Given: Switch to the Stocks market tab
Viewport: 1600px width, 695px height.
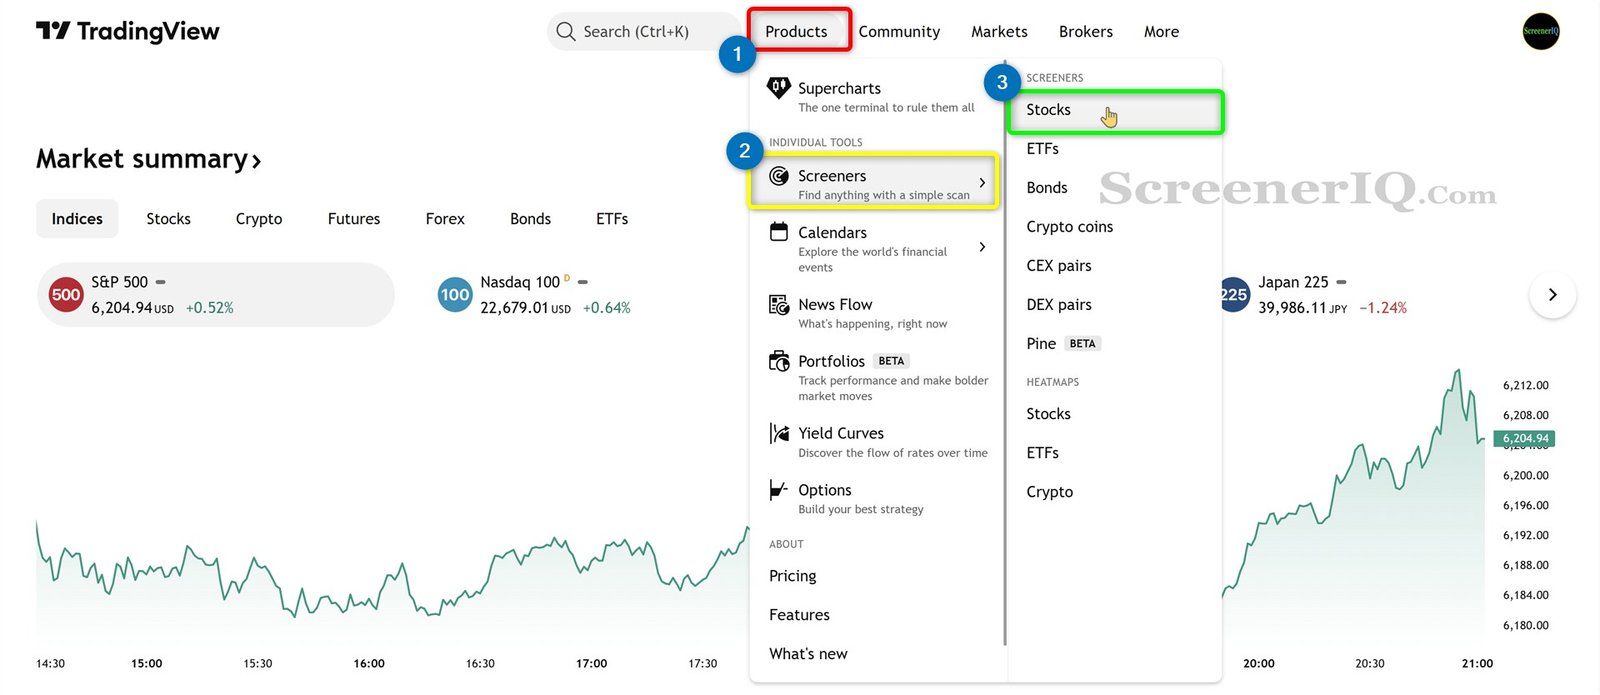Looking at the screenshot, I should coord(168,219).
